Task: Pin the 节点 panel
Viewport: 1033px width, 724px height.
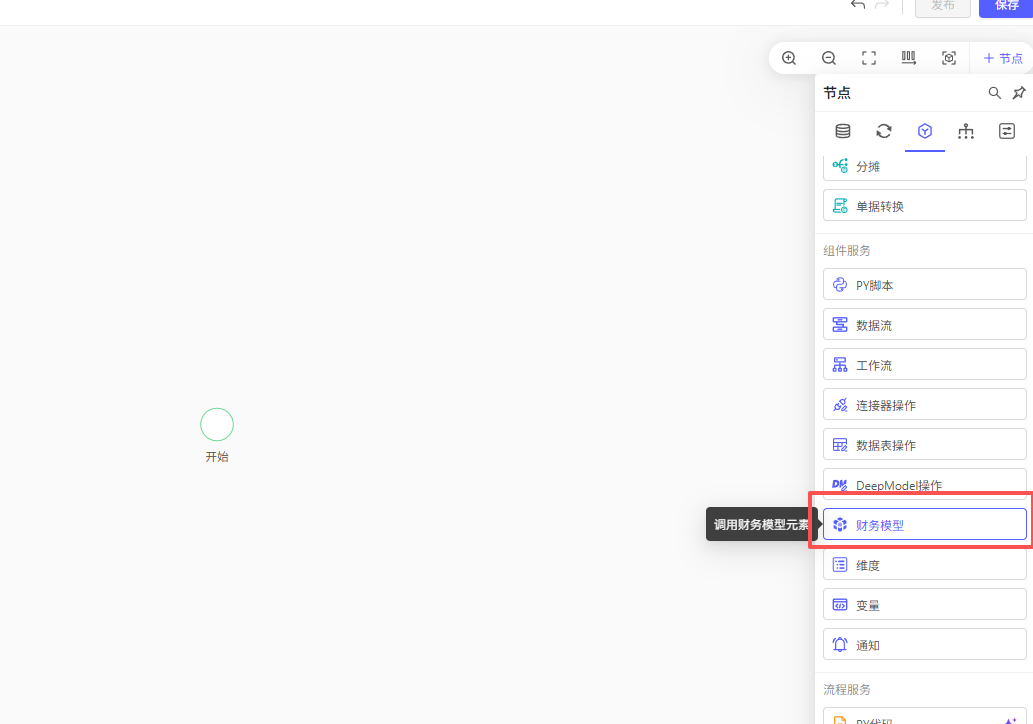Action: click(x=1019, y=93)
